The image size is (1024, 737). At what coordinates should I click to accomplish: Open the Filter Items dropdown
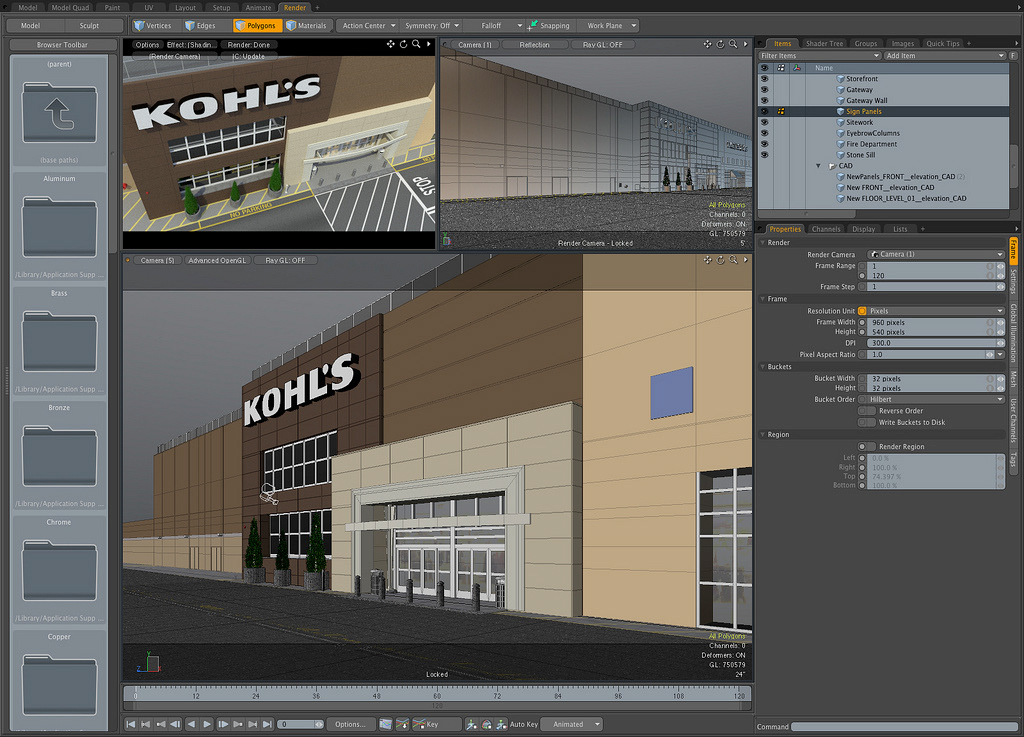[820, 55]
